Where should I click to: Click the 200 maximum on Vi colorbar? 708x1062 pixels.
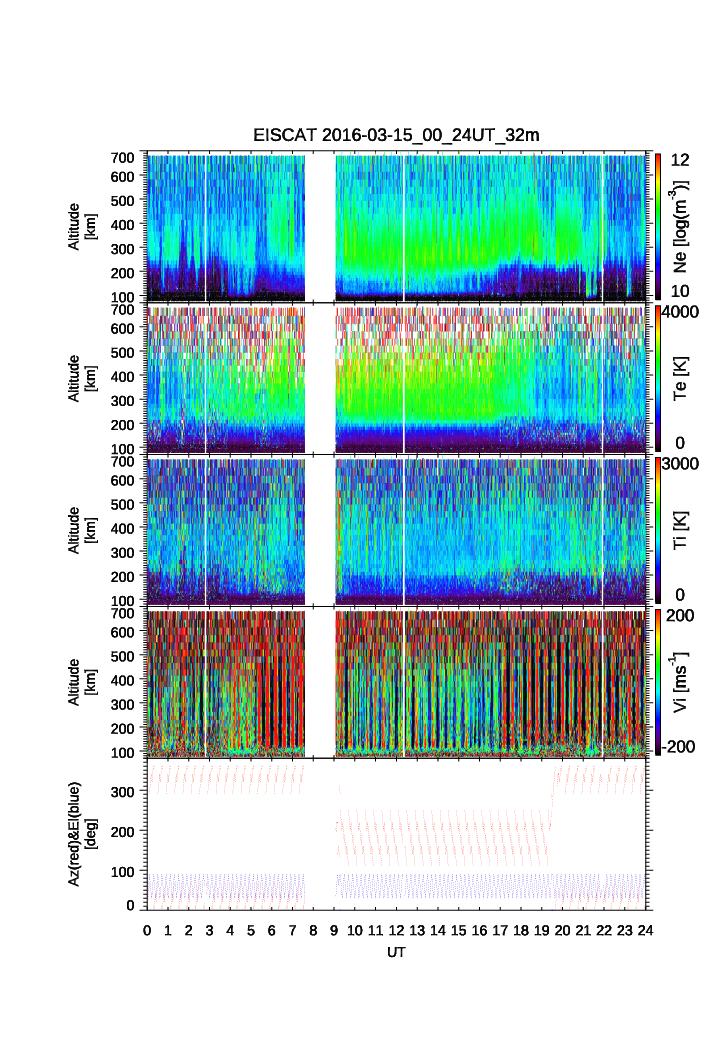[x=680, y=616]
